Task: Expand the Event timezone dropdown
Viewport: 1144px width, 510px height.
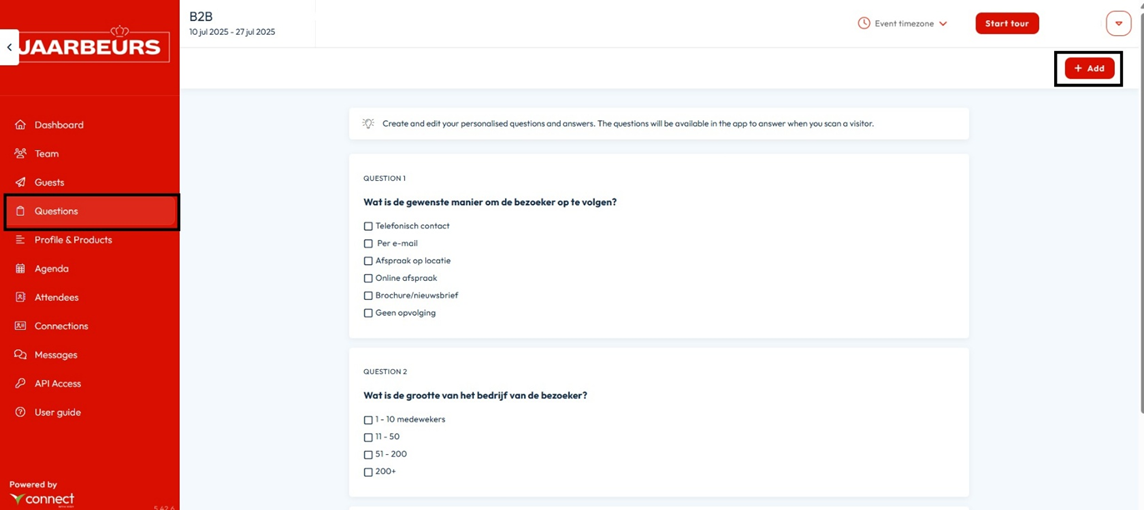Action: [x=903, y=23]
